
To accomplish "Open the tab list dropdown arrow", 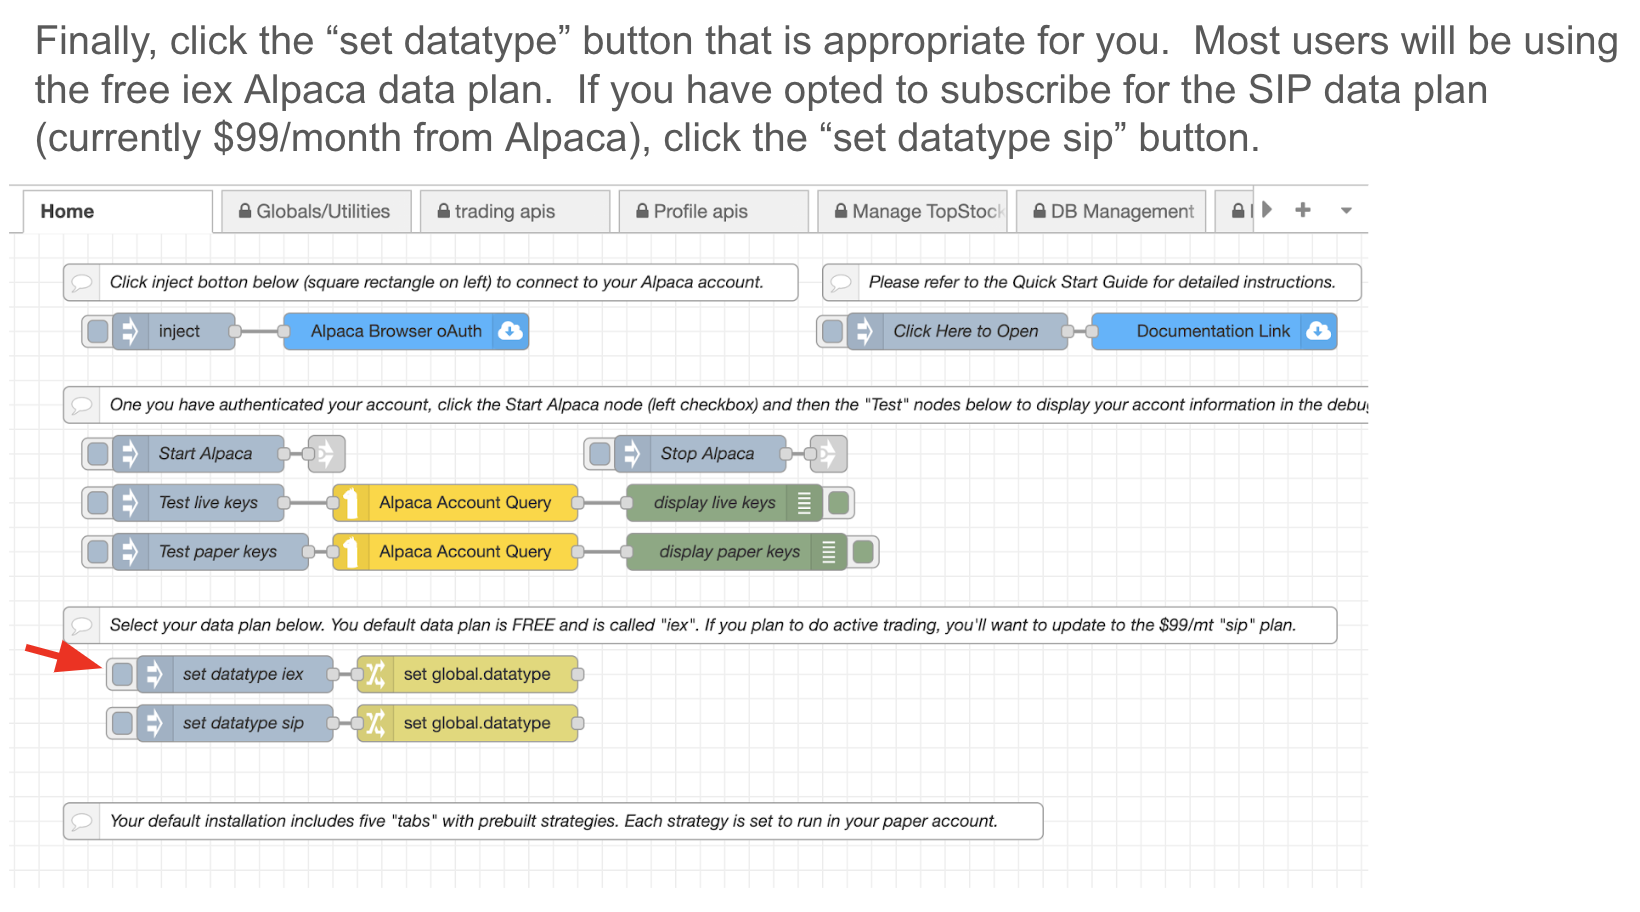I will click(x=1346, y=211).
